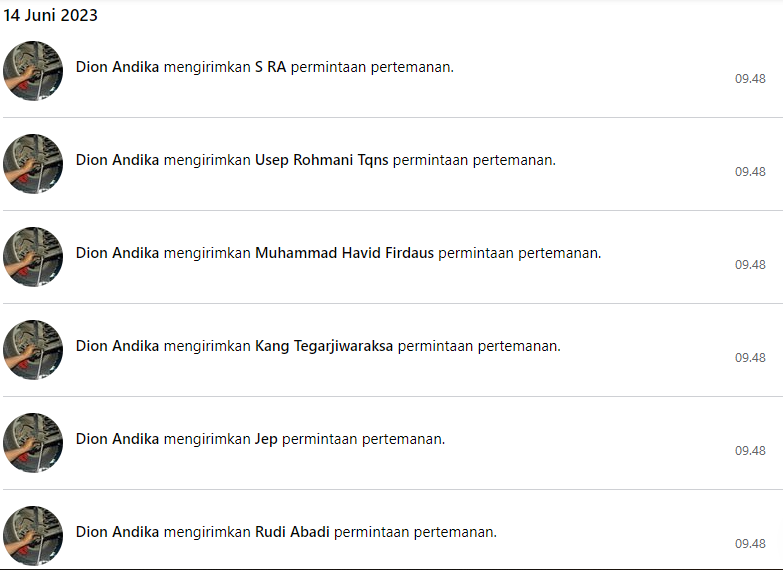
Task: Open Rudi Abadi profile link
Action: (292, 532)
